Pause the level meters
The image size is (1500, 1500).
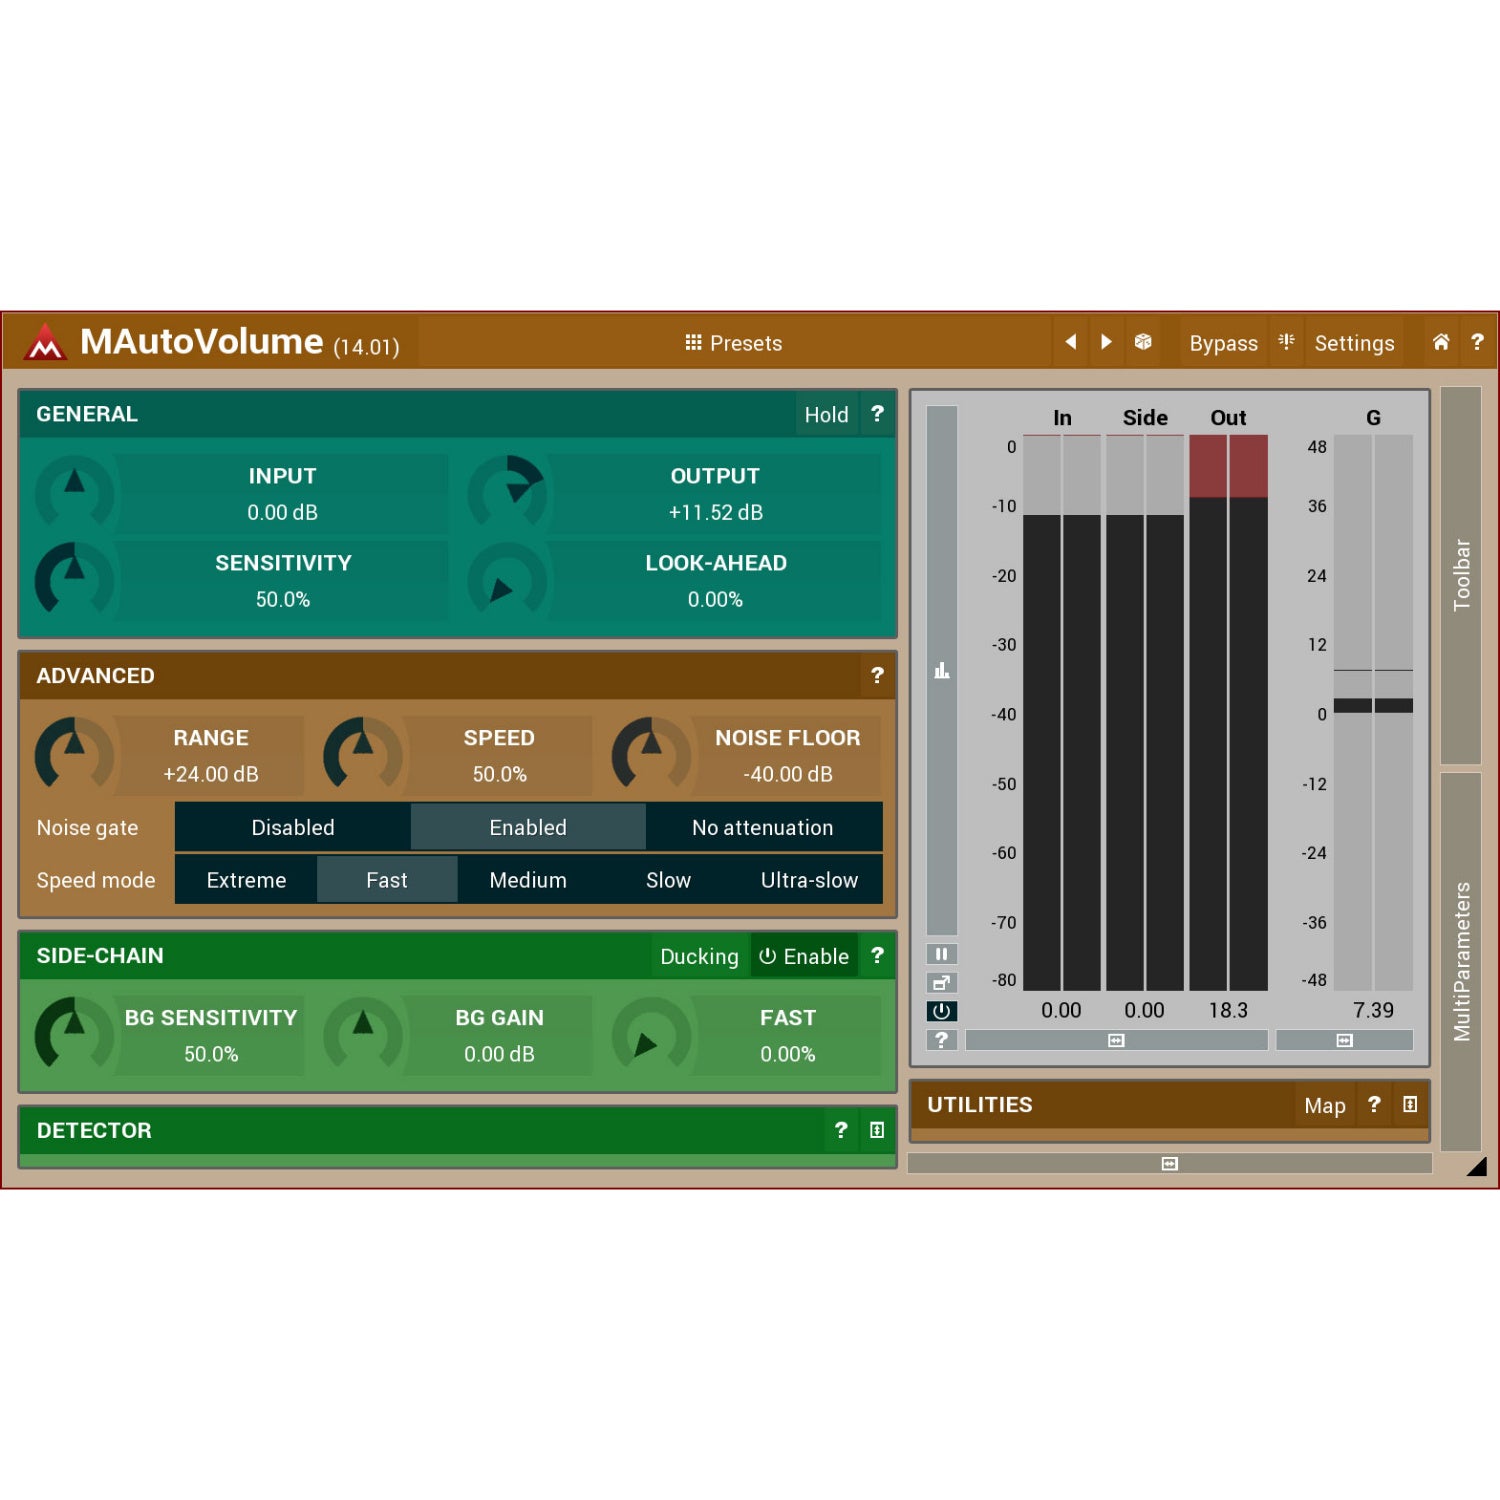(941, 954)
